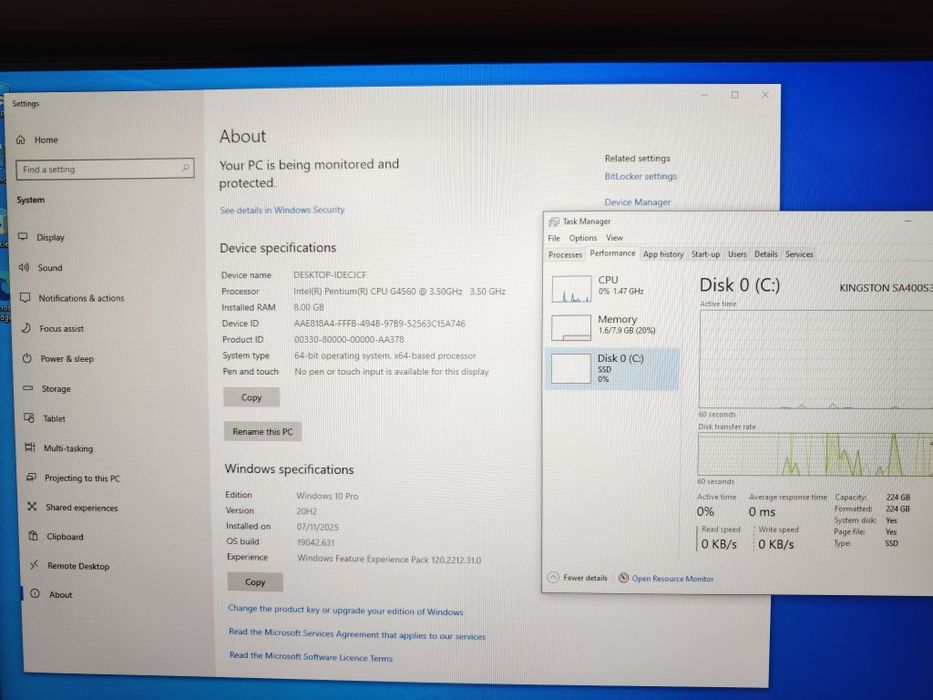933x700 pixels.
Task: Select the CPU performance graph thumbnail
Action: coord(571,289)
